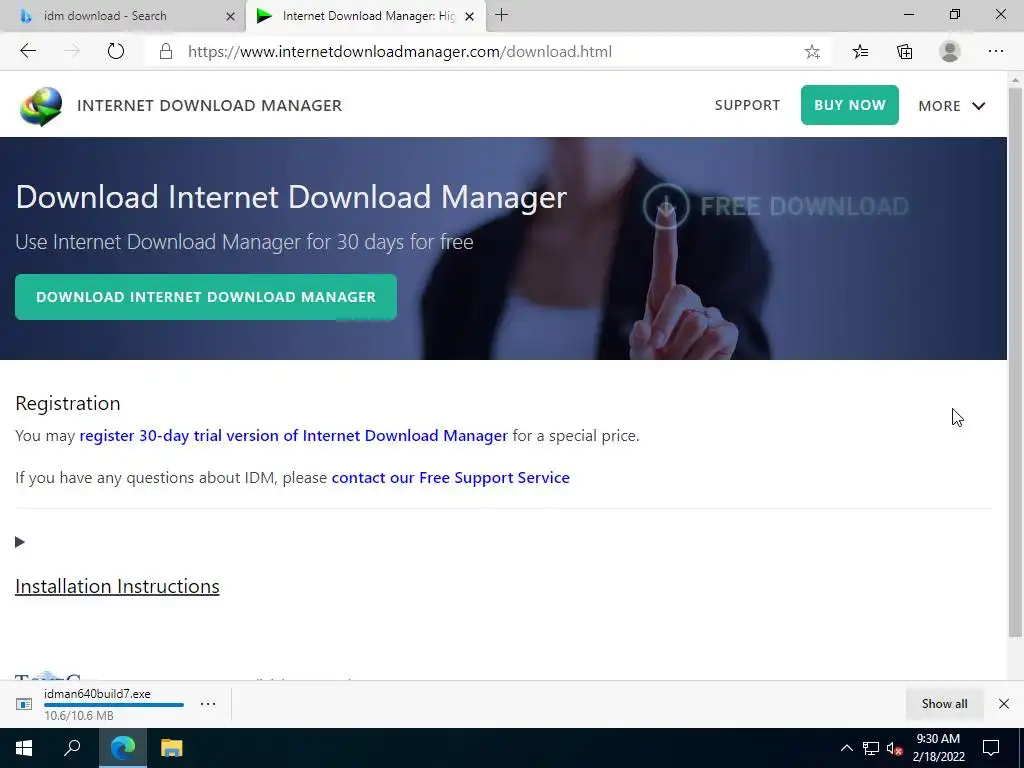Open the register 30-day trial version link

(293, 436)
